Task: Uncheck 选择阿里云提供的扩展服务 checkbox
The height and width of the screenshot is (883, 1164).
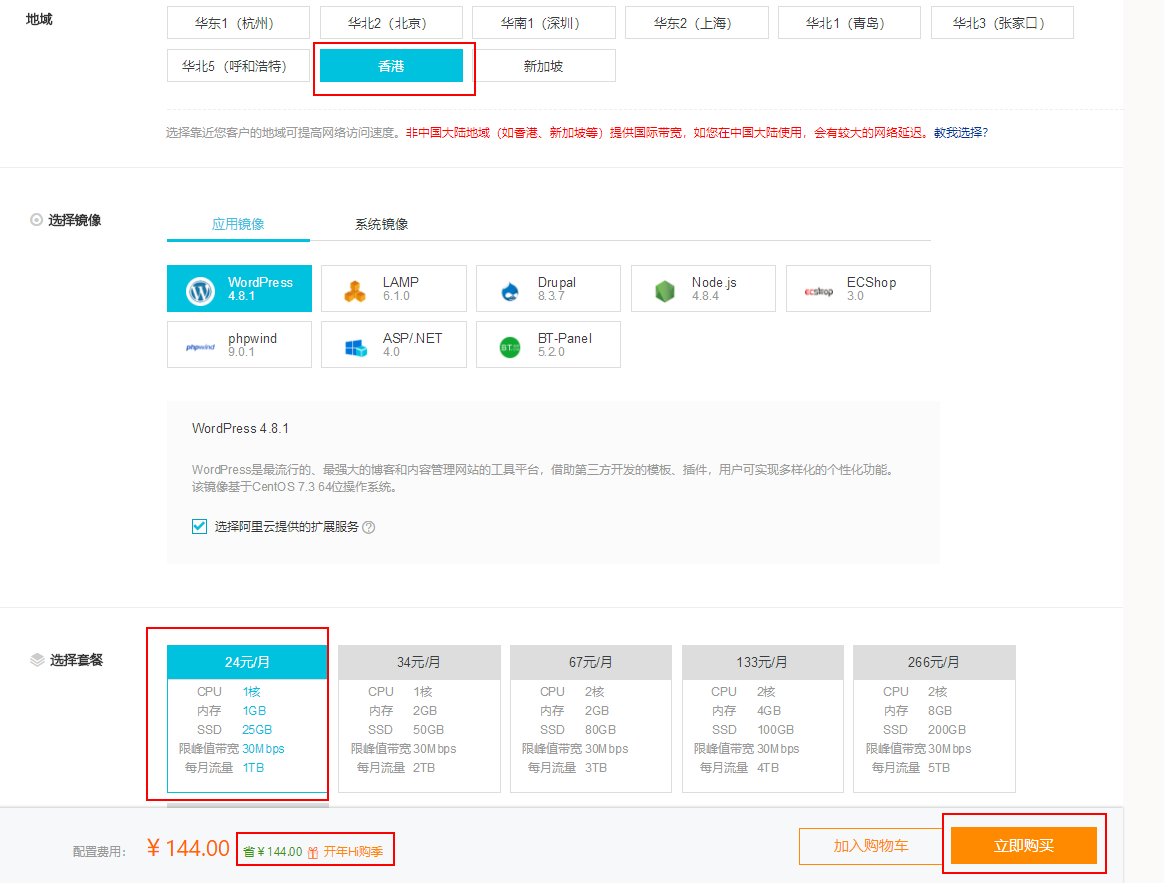Action: tap(199, 527)
